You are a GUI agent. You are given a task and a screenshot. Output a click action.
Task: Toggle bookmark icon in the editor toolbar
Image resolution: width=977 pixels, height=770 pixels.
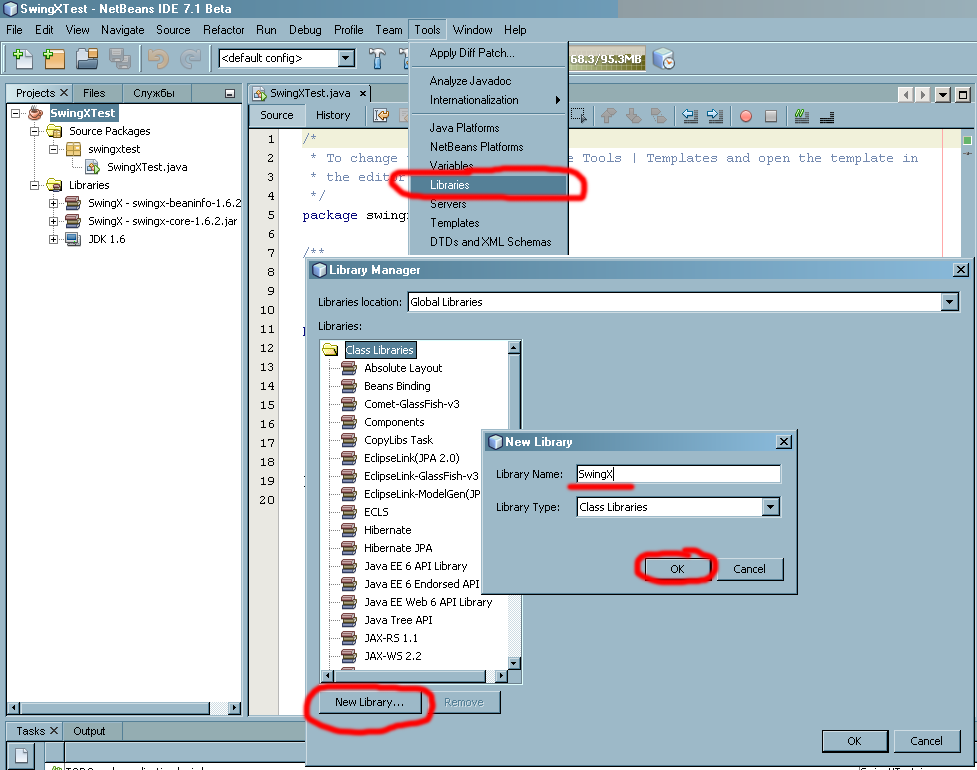click(658, 115)
